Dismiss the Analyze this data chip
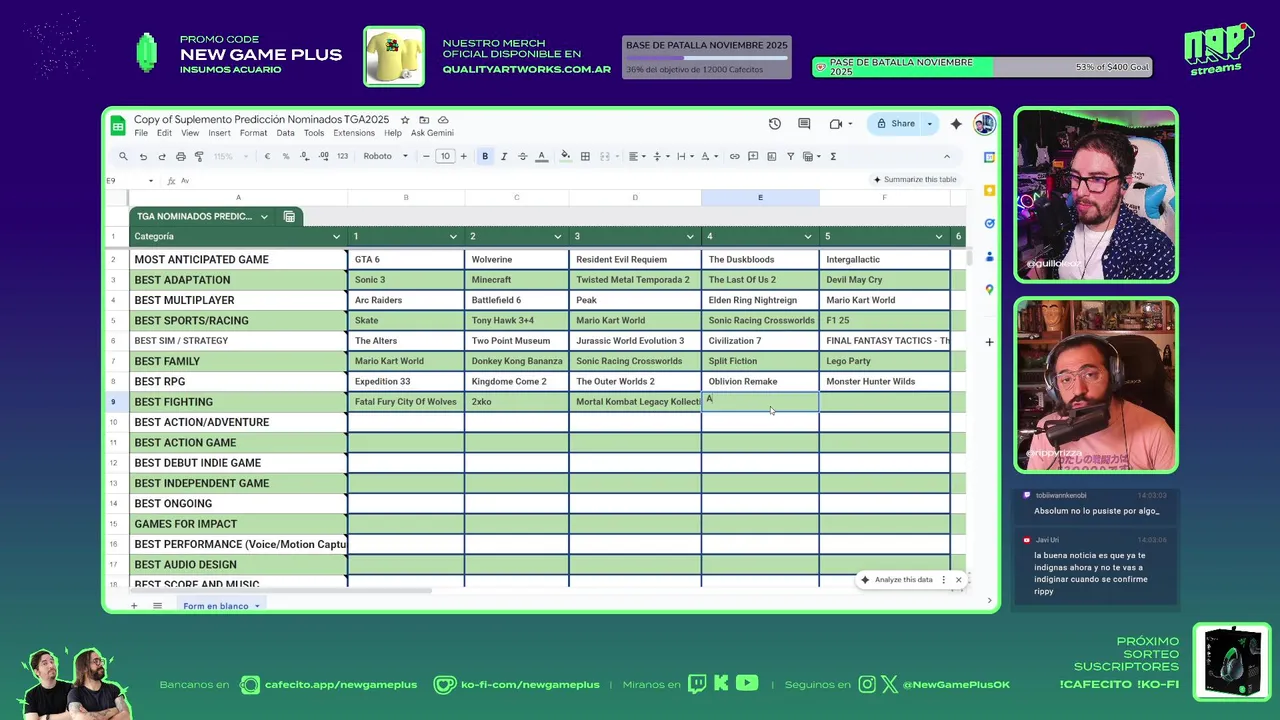This screenshot has width=1280, height=720. coord(958,580)
